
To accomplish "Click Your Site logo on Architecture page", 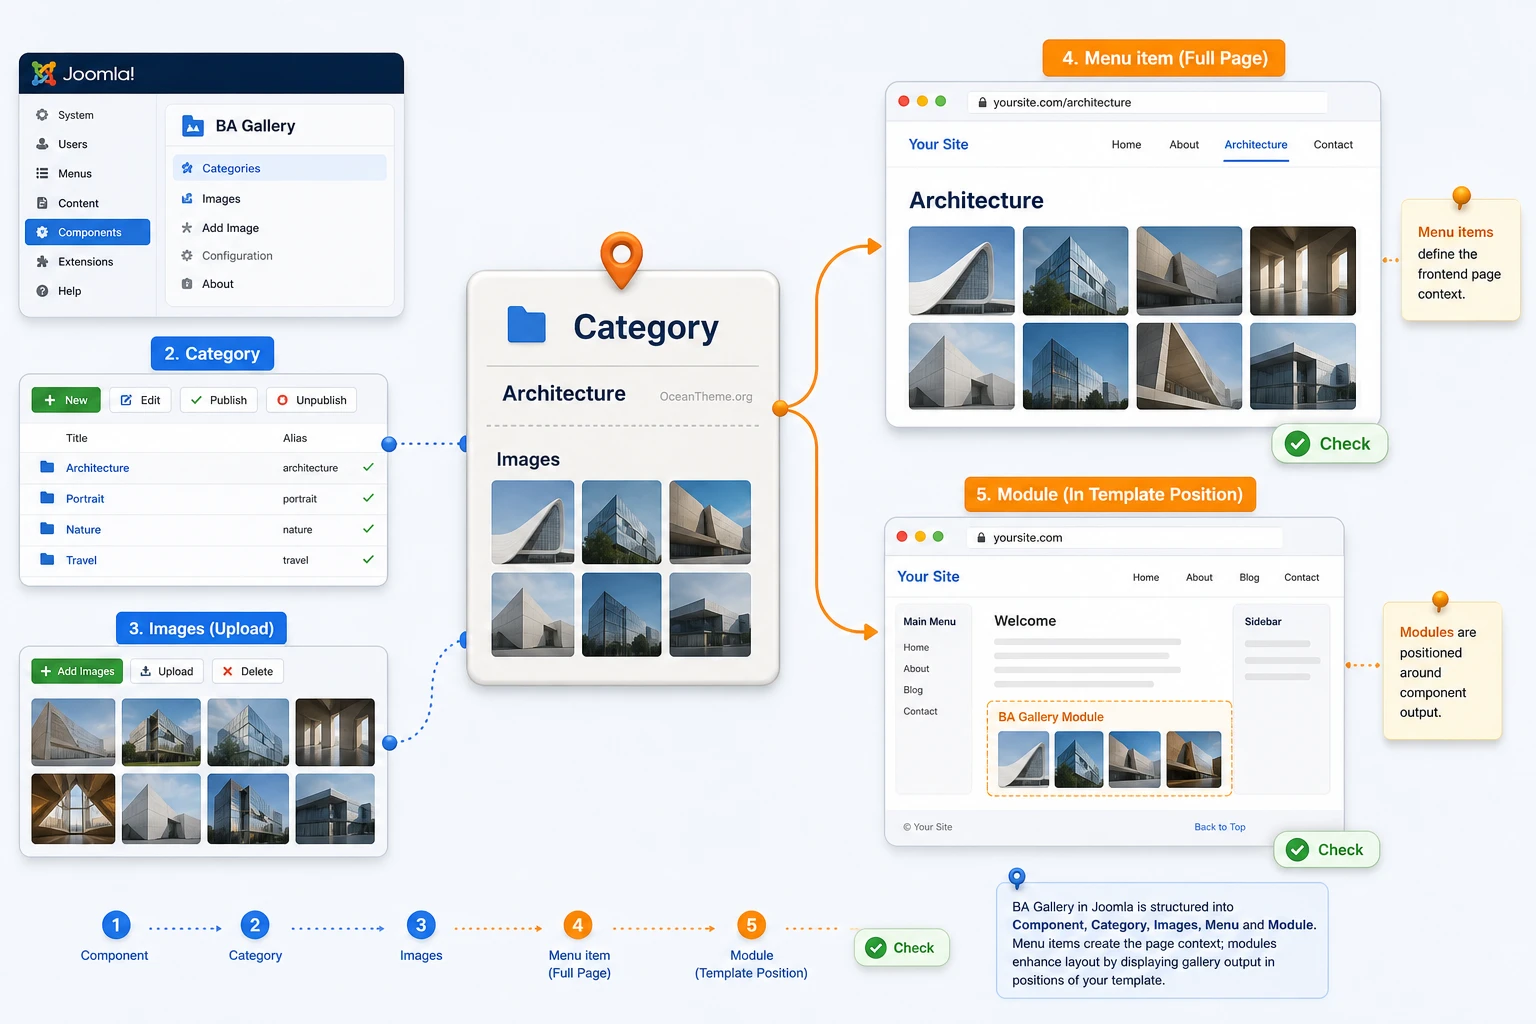I will (x=938, y=144).
